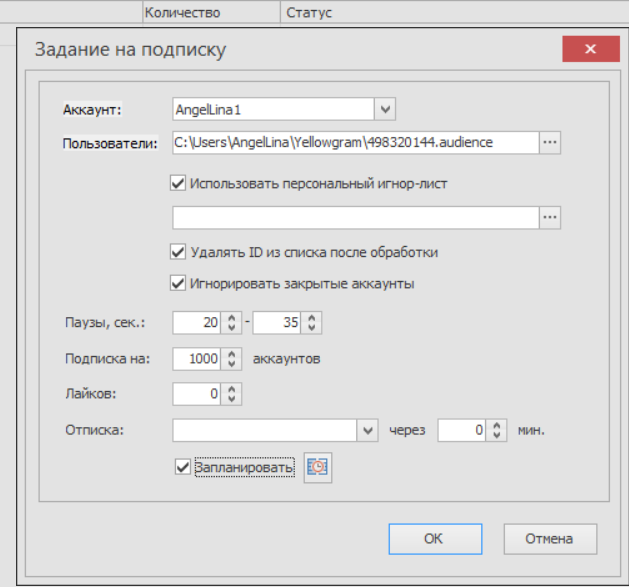Increase the Подписка на accounts count
629x587 pixels.
(232, 353)
